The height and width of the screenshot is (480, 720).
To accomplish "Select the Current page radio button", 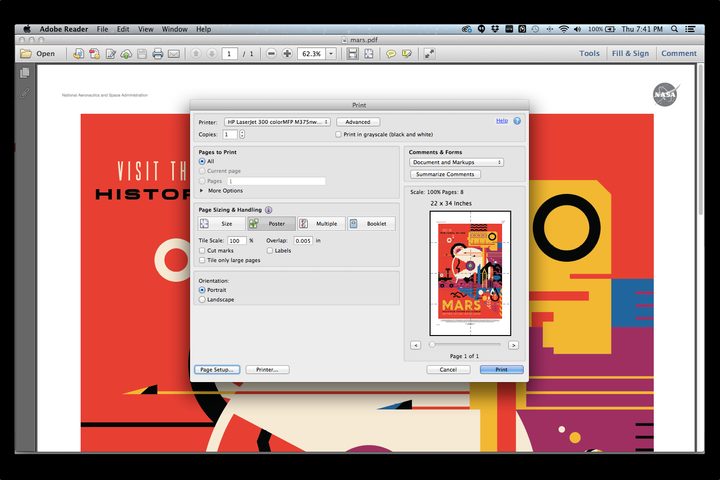I will tap(202, 171).
